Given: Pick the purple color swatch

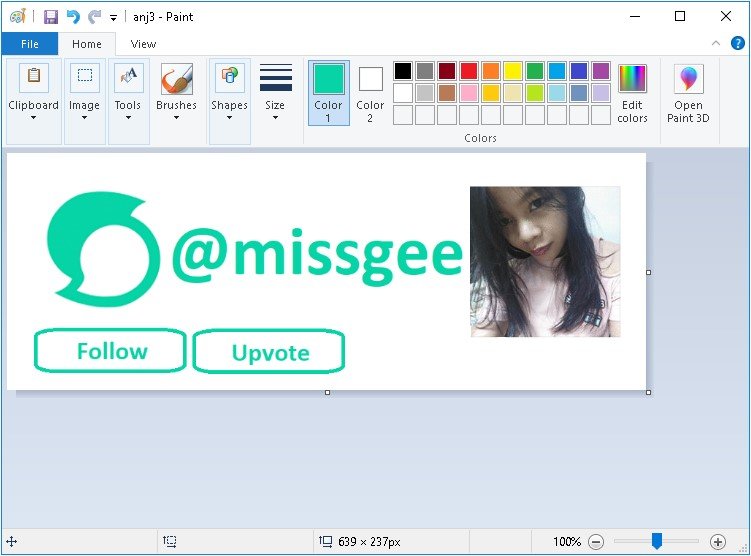Looking at the screenshot, I should 601,71.
